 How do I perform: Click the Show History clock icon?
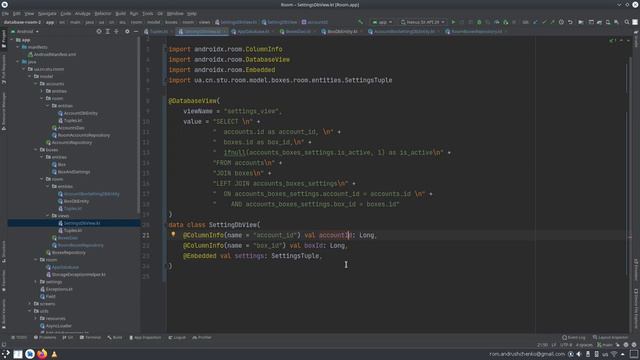coord(561,22)
